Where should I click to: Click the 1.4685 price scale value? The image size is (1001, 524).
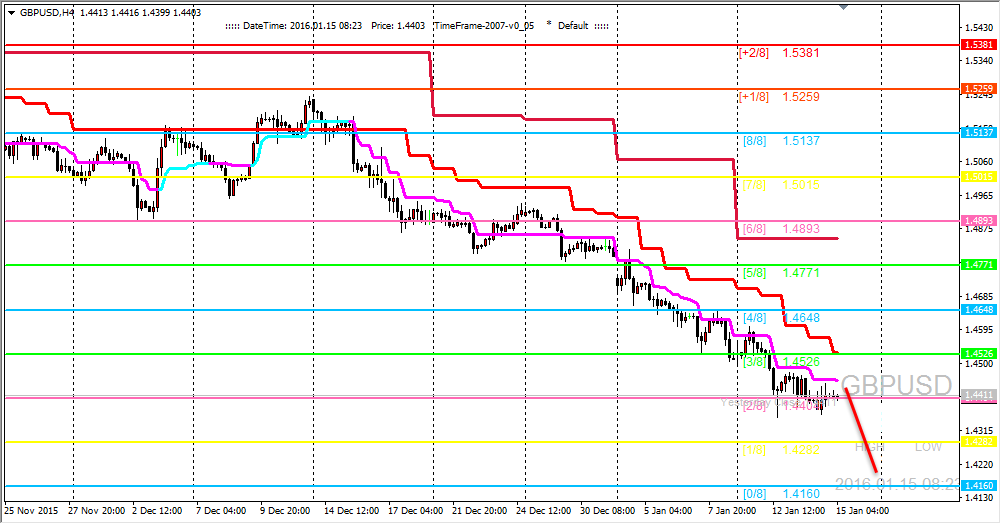[979, 297]
